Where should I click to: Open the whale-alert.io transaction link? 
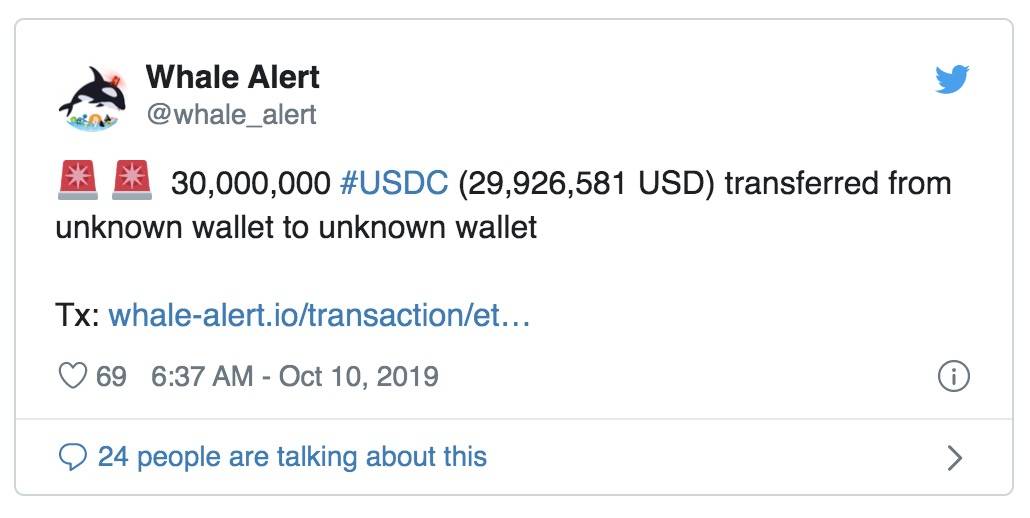319,315
